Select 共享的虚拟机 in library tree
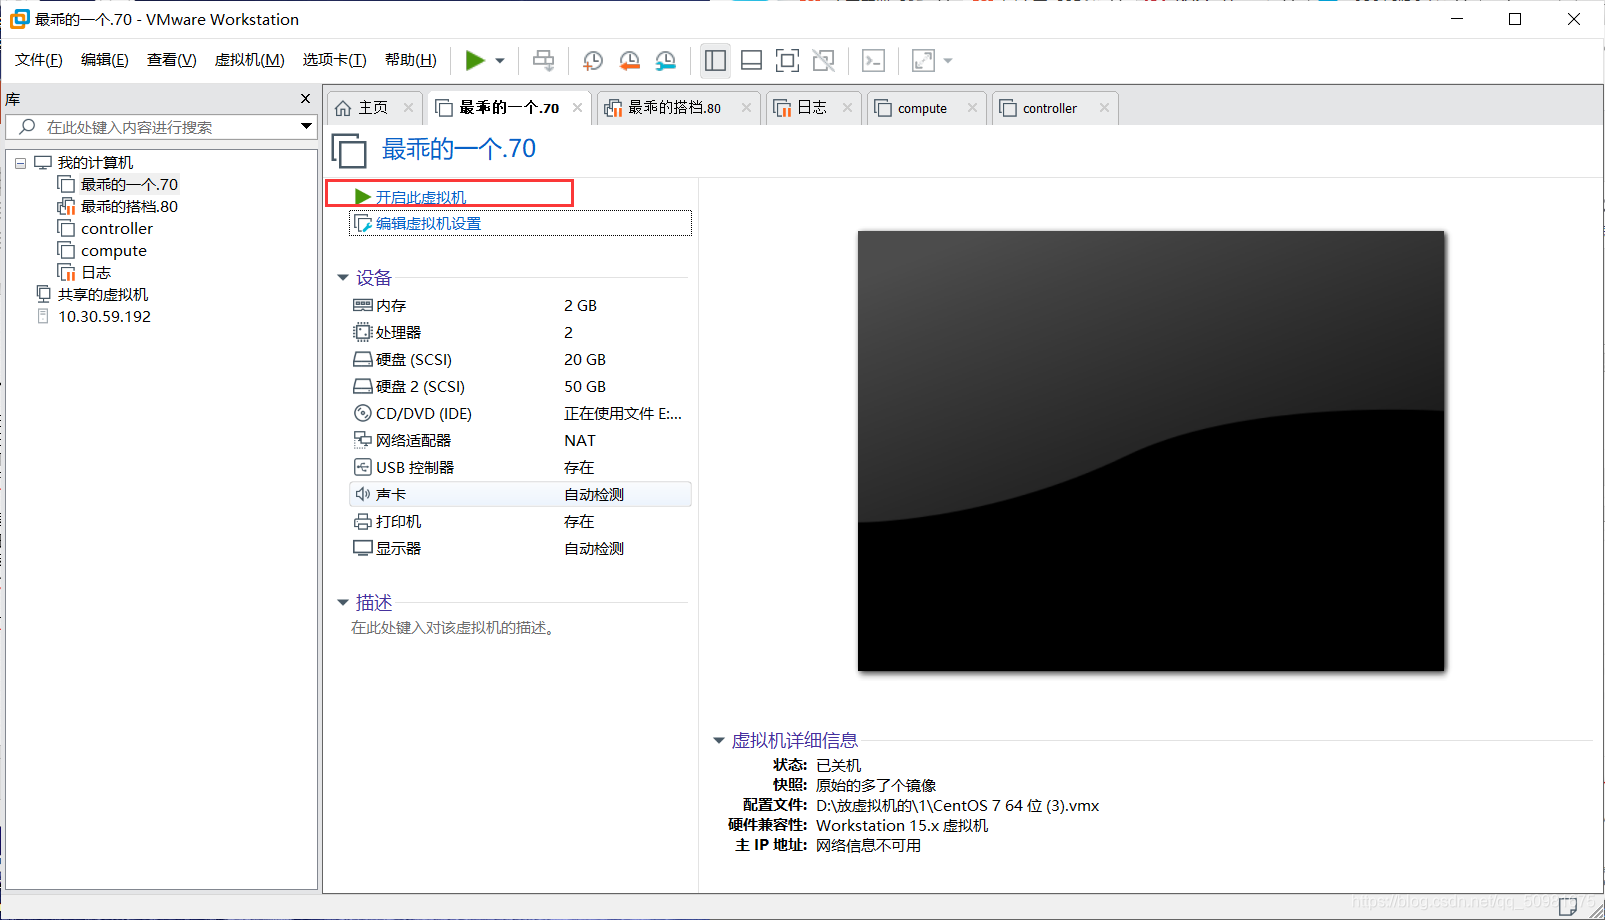1605x920 pixels. click(102, 295)
